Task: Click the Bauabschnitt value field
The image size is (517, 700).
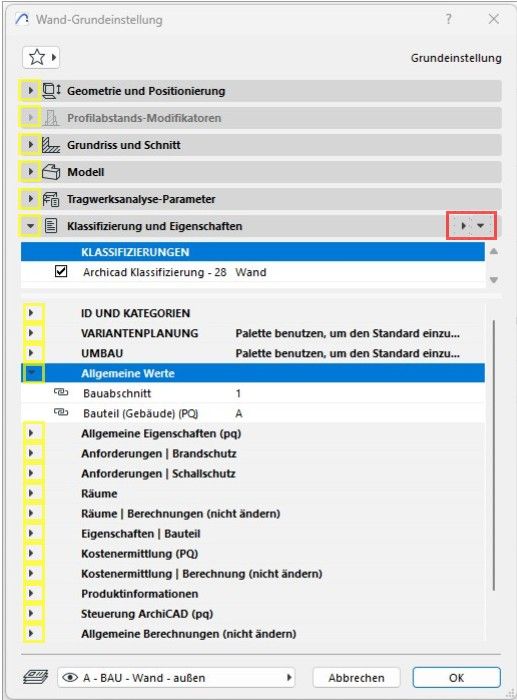Action: point(357,393)
